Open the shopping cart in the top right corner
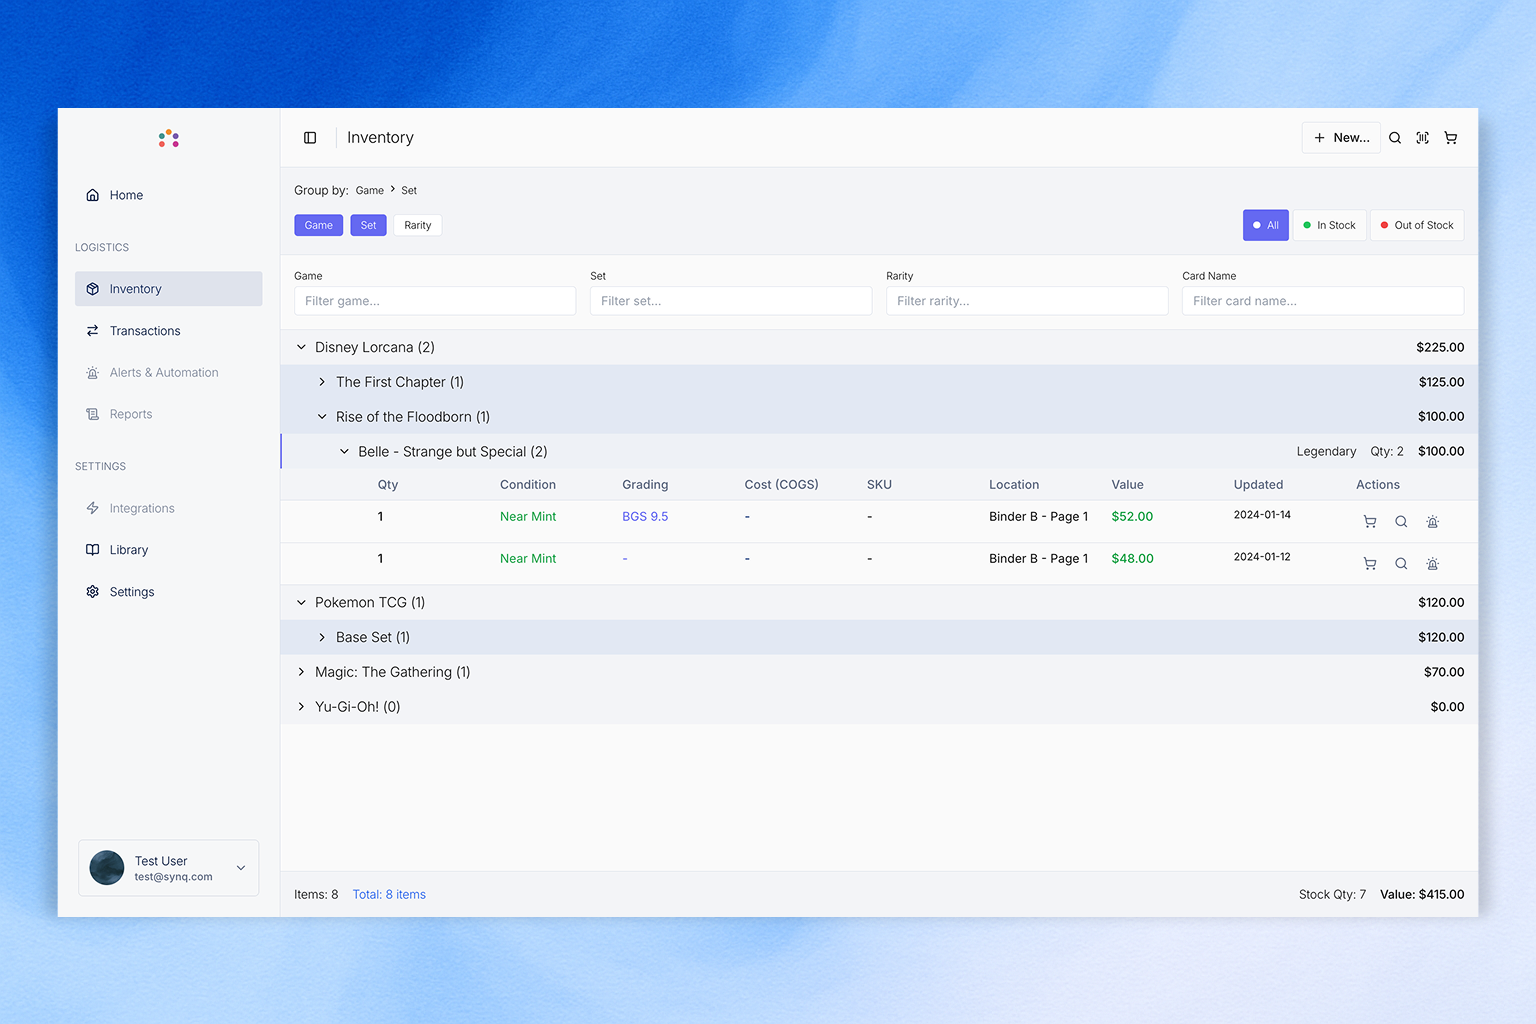Viewport: 1536px width, 1024px height. click(x=1450, y=137)
